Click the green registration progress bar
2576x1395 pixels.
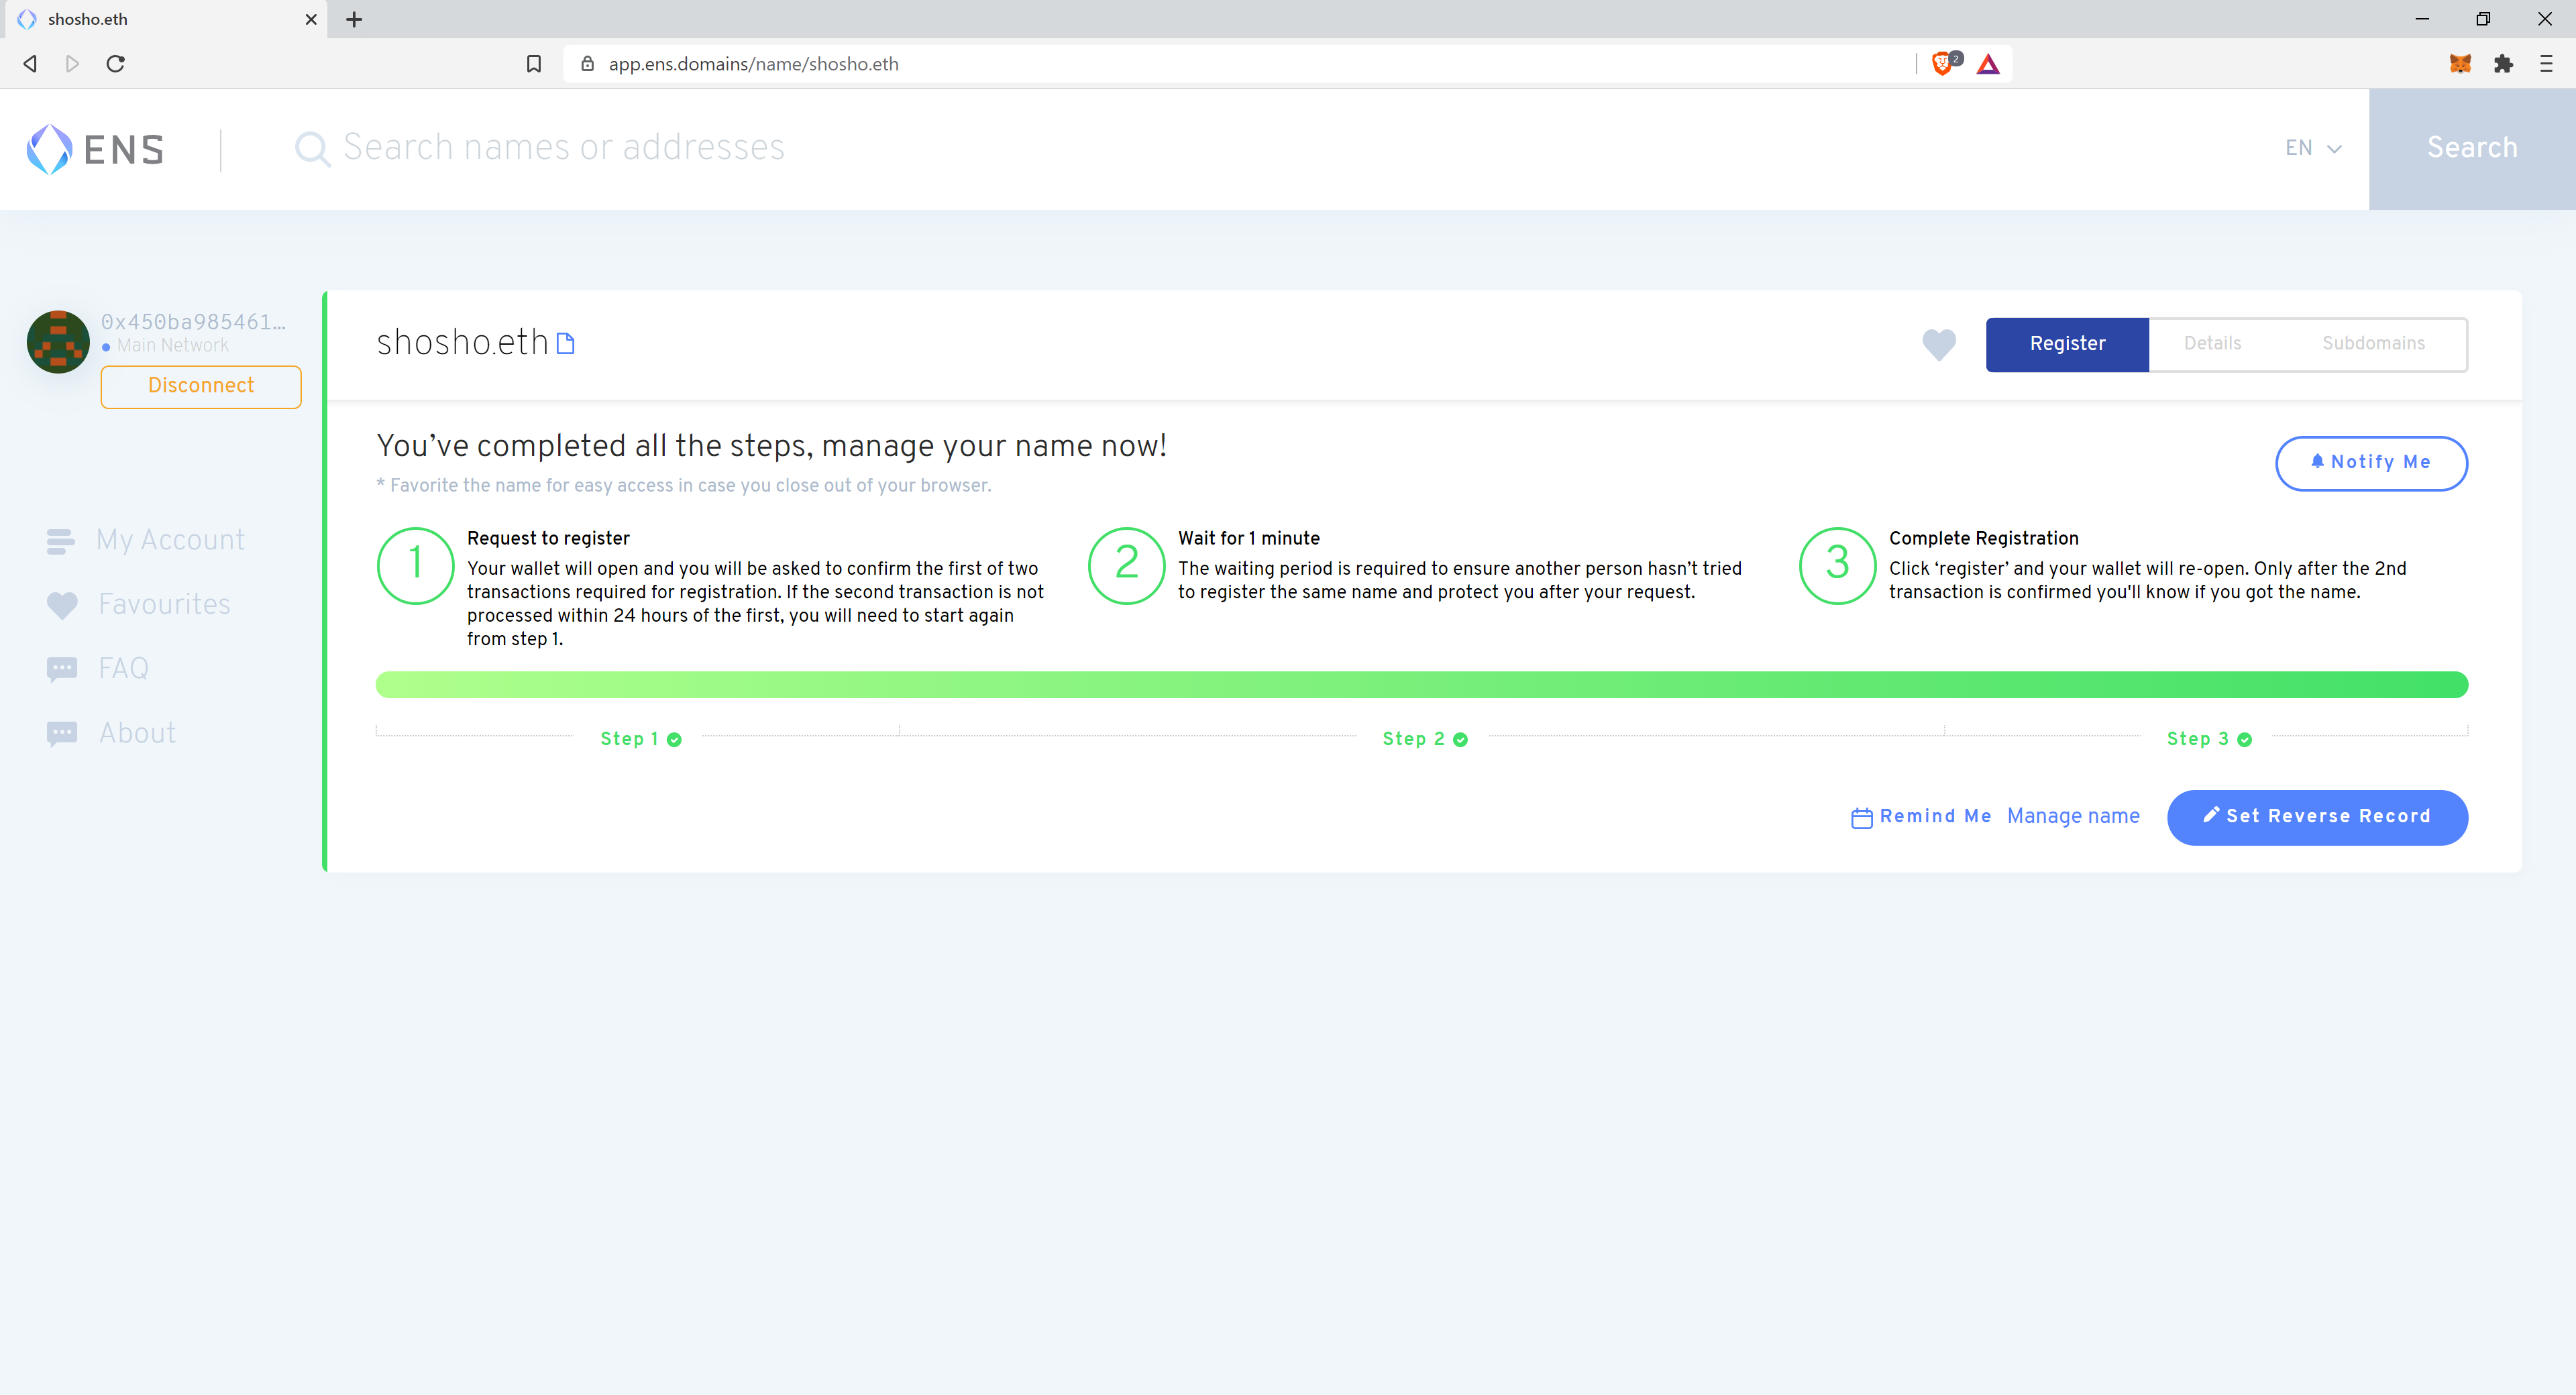tap(1421, 685)
